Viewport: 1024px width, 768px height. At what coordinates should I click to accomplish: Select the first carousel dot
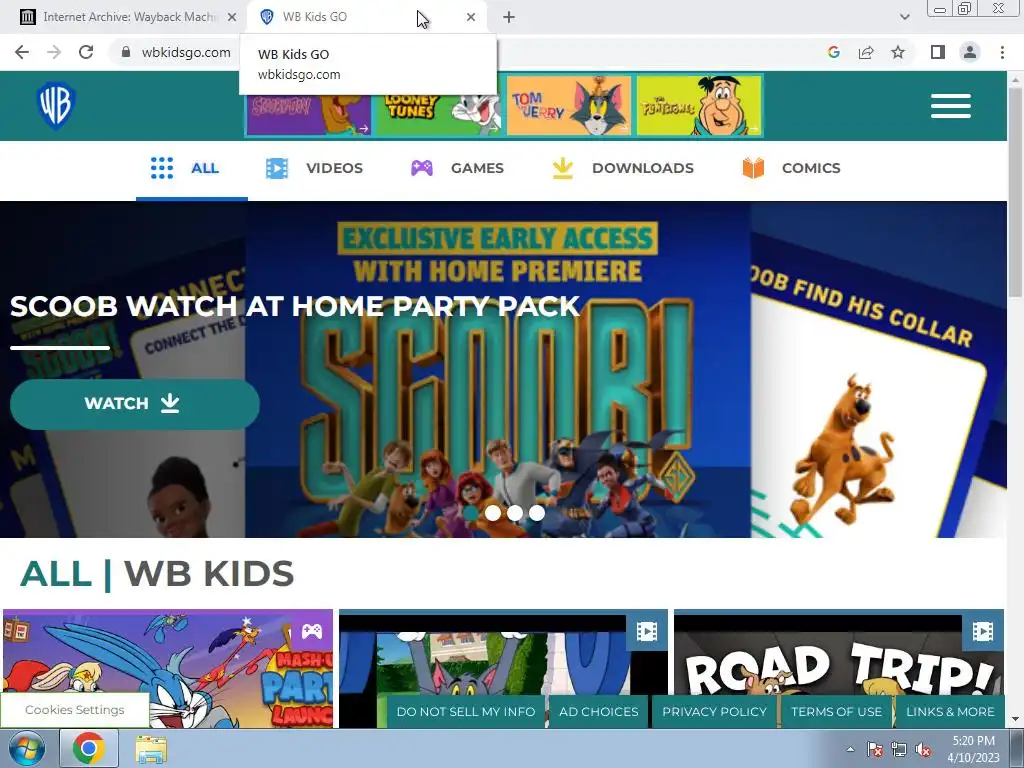(471, 513)
